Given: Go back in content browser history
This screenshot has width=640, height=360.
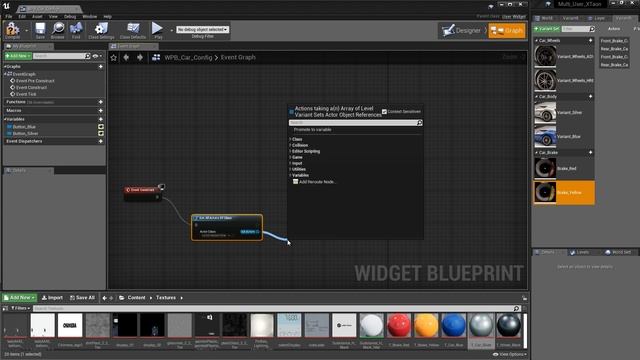Looking at the screenshot, I should point(104,298).
